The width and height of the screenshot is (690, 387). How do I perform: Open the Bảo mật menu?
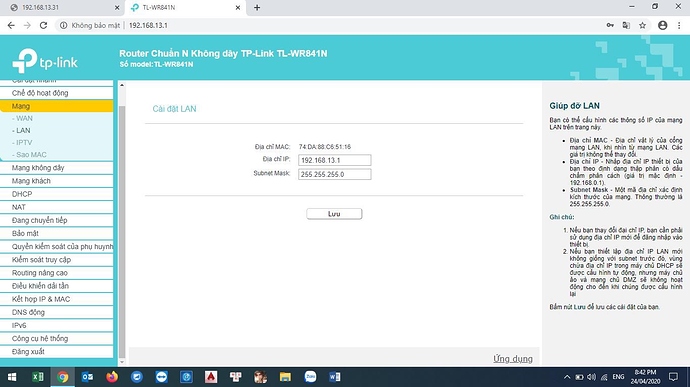[x=57, y=233]
